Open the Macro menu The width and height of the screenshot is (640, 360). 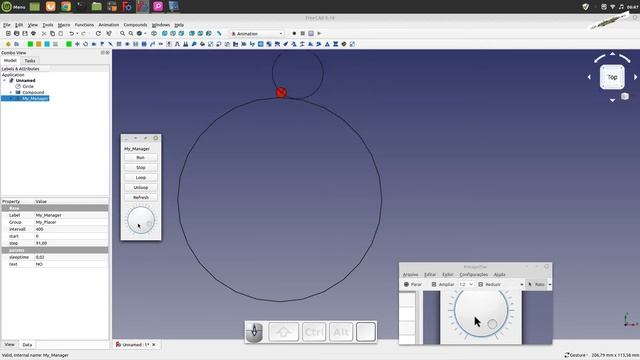[64, 25]
